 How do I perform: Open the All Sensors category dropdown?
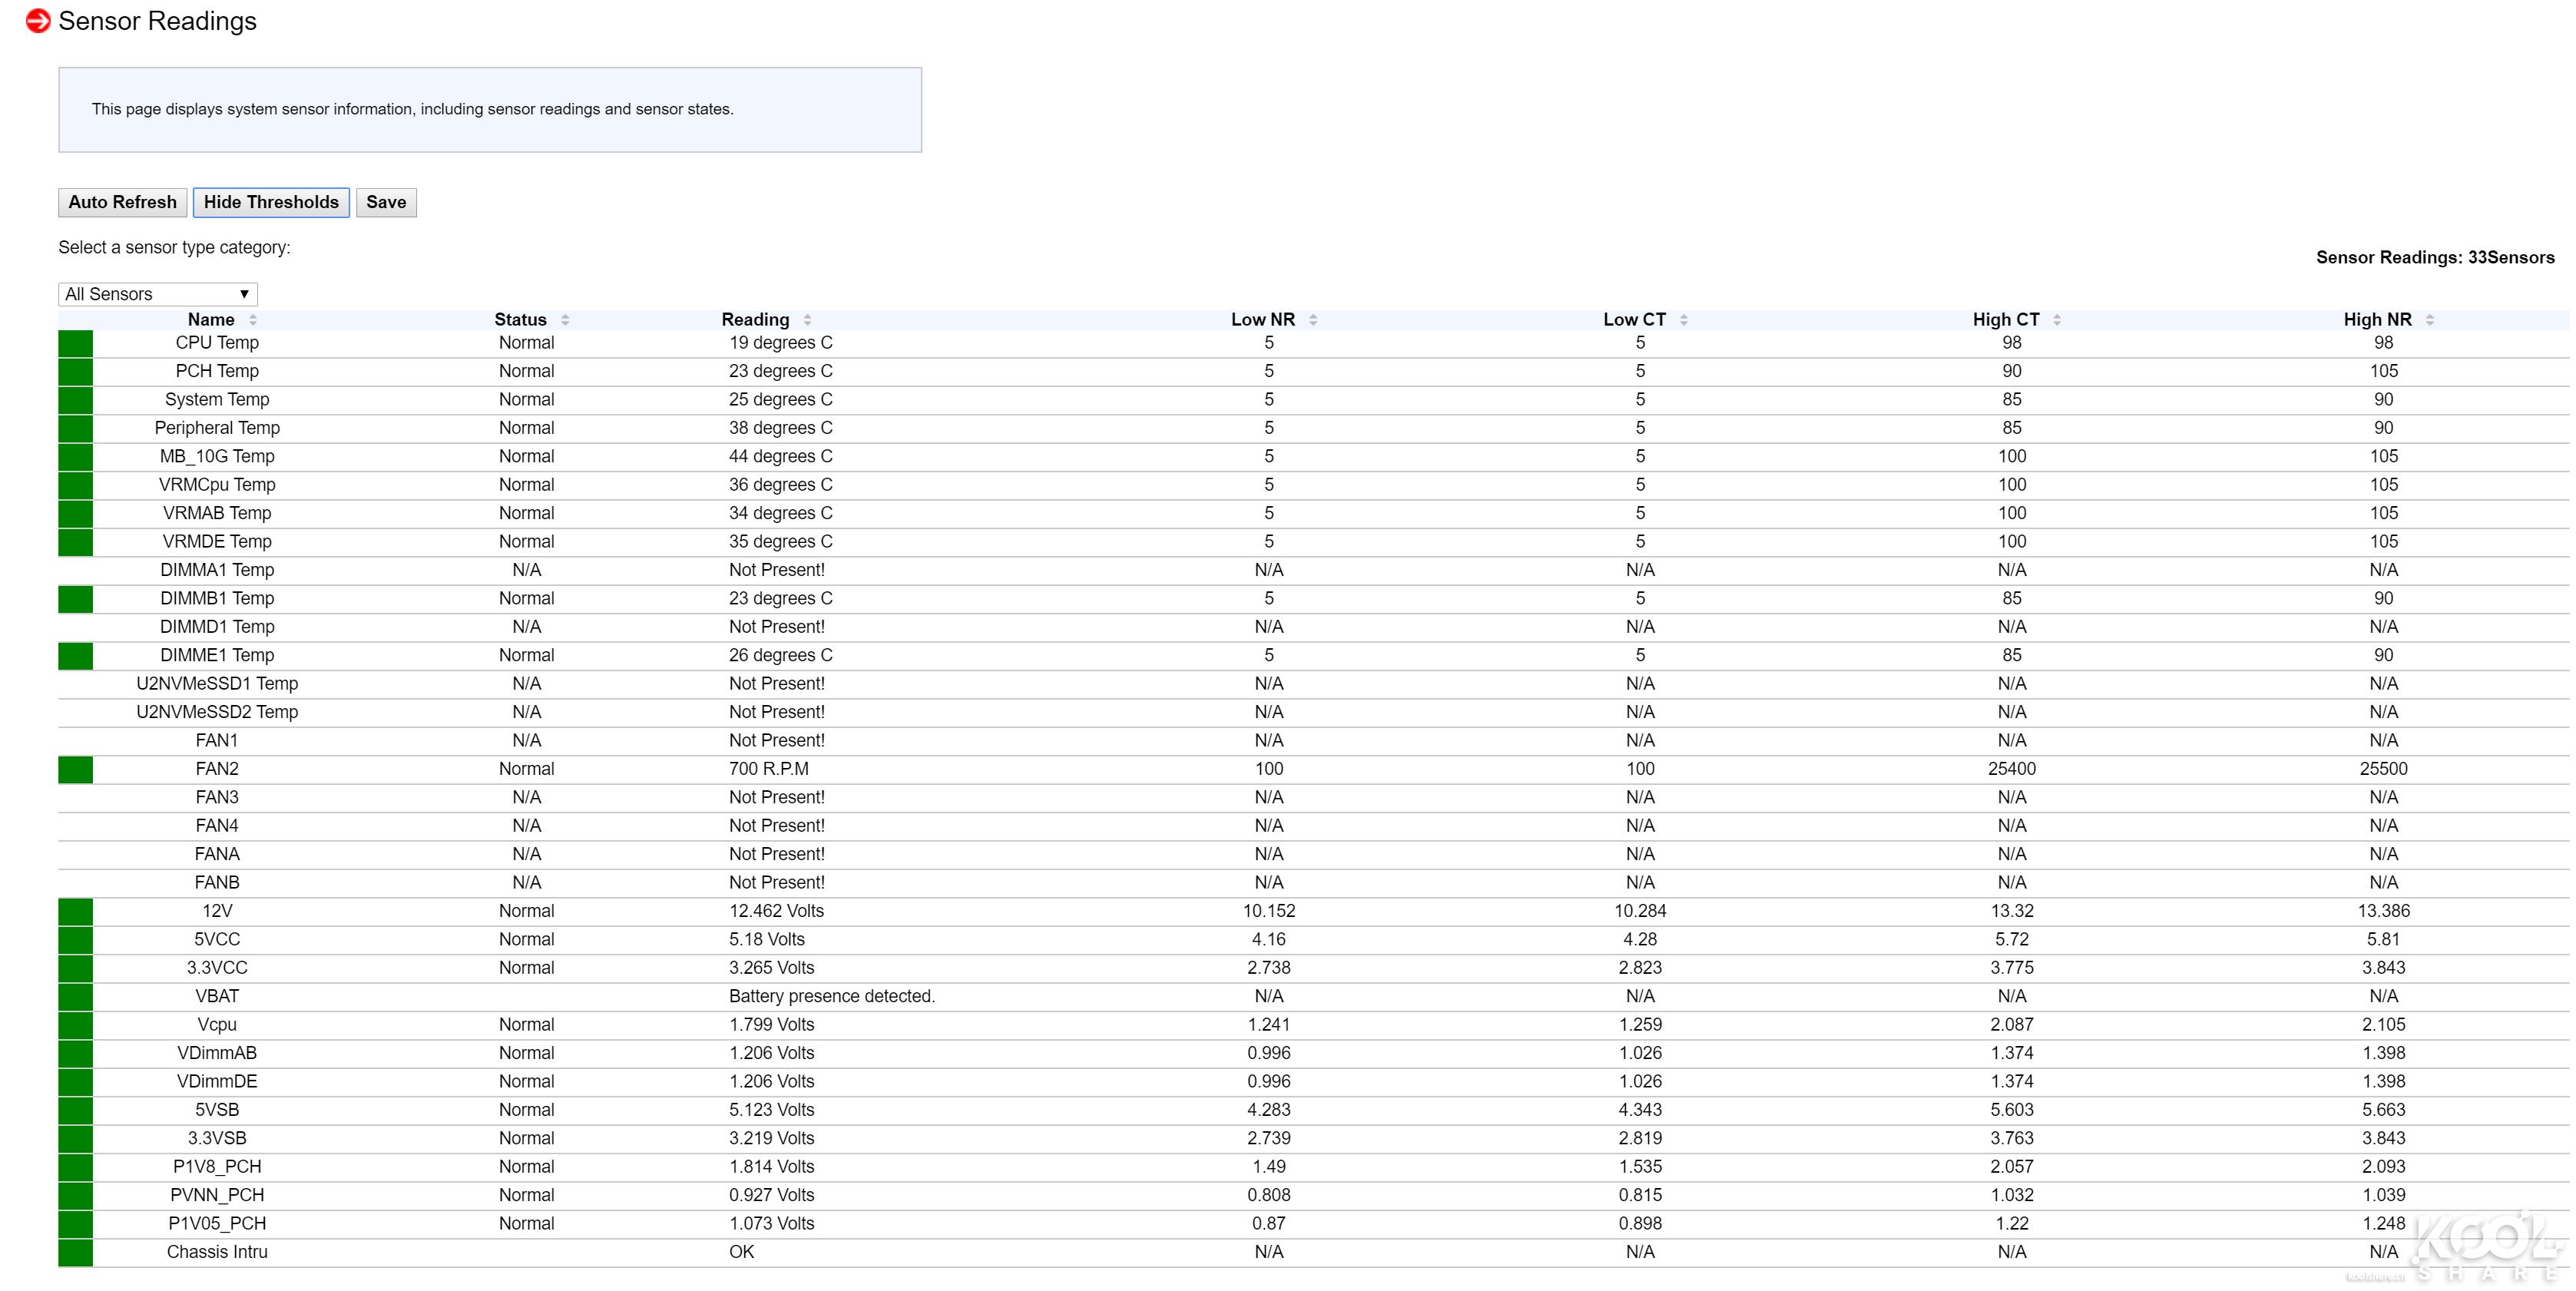pyautogui.click(x=157, y=294)
